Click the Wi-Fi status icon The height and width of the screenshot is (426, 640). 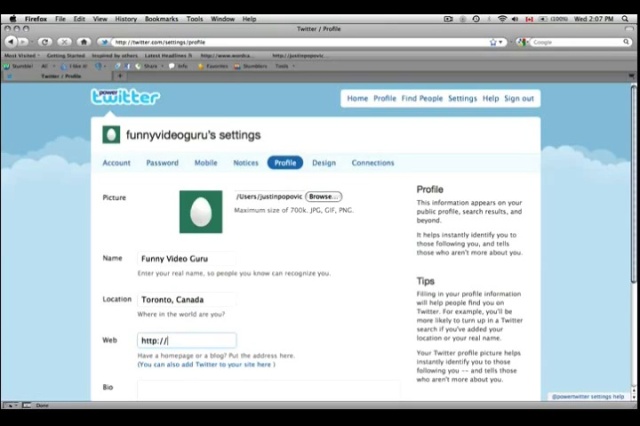502,19
